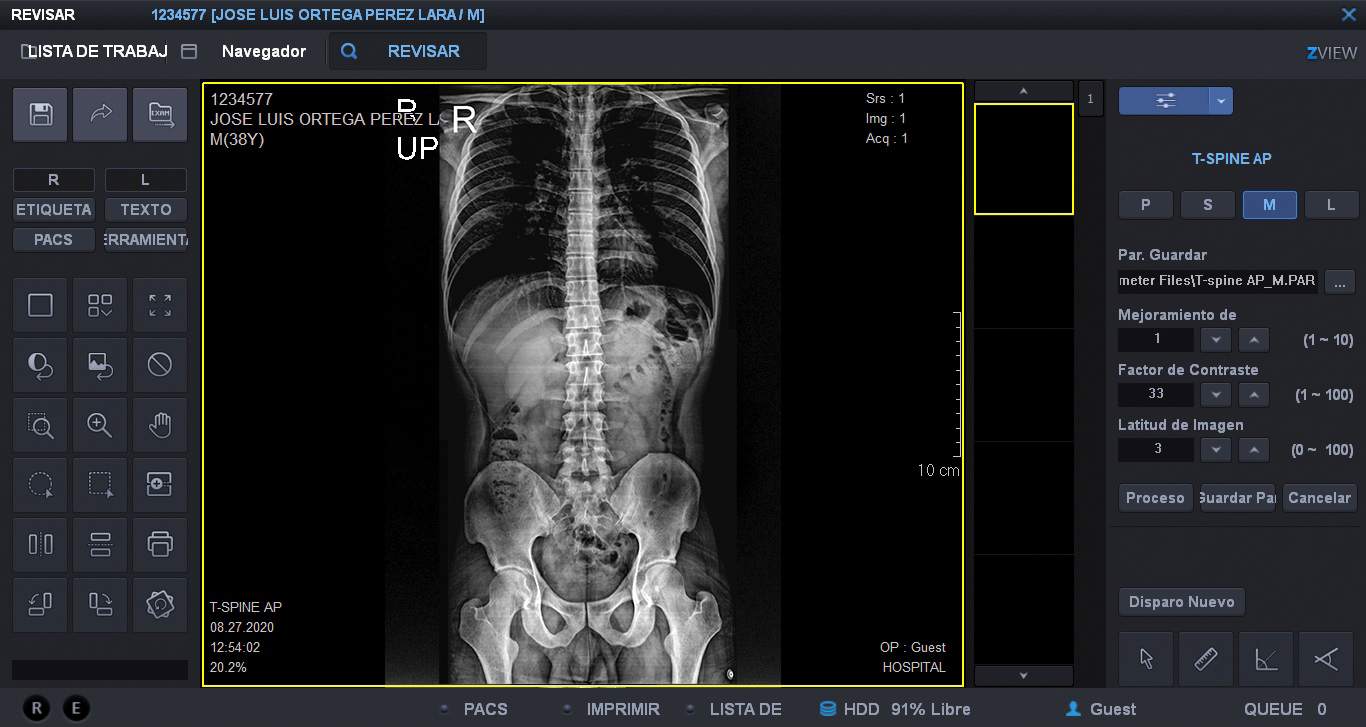Open the multi-layout grid dropdown
This screenshot has height=727, width=1366.
click(x=100, y=305)
